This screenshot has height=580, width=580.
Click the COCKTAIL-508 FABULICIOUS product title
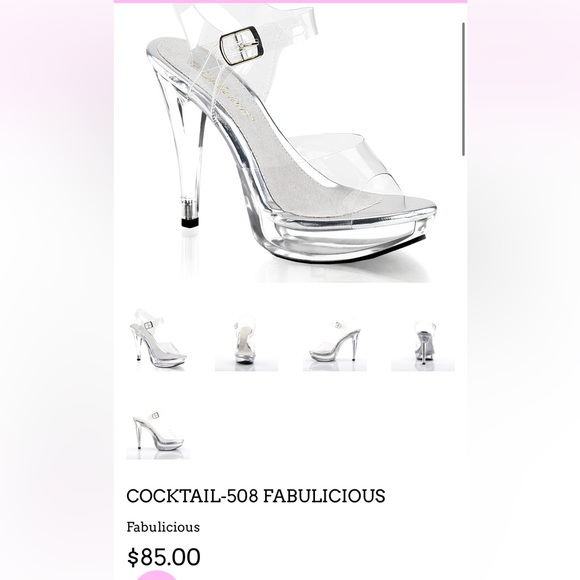256,496
